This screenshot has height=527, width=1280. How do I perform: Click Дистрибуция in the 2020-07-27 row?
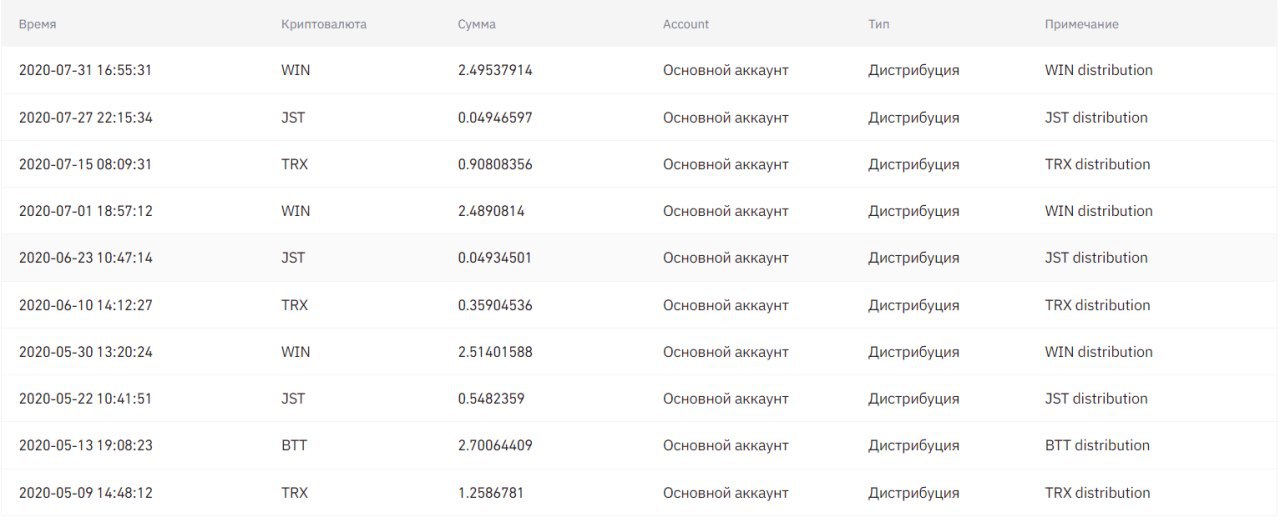(x=914, y=118)
